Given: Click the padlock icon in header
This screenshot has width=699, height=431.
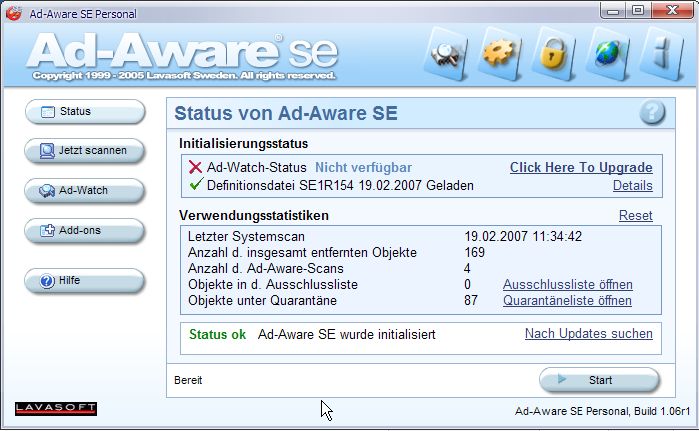Looking at the screenshot, I should coord(553,54).
